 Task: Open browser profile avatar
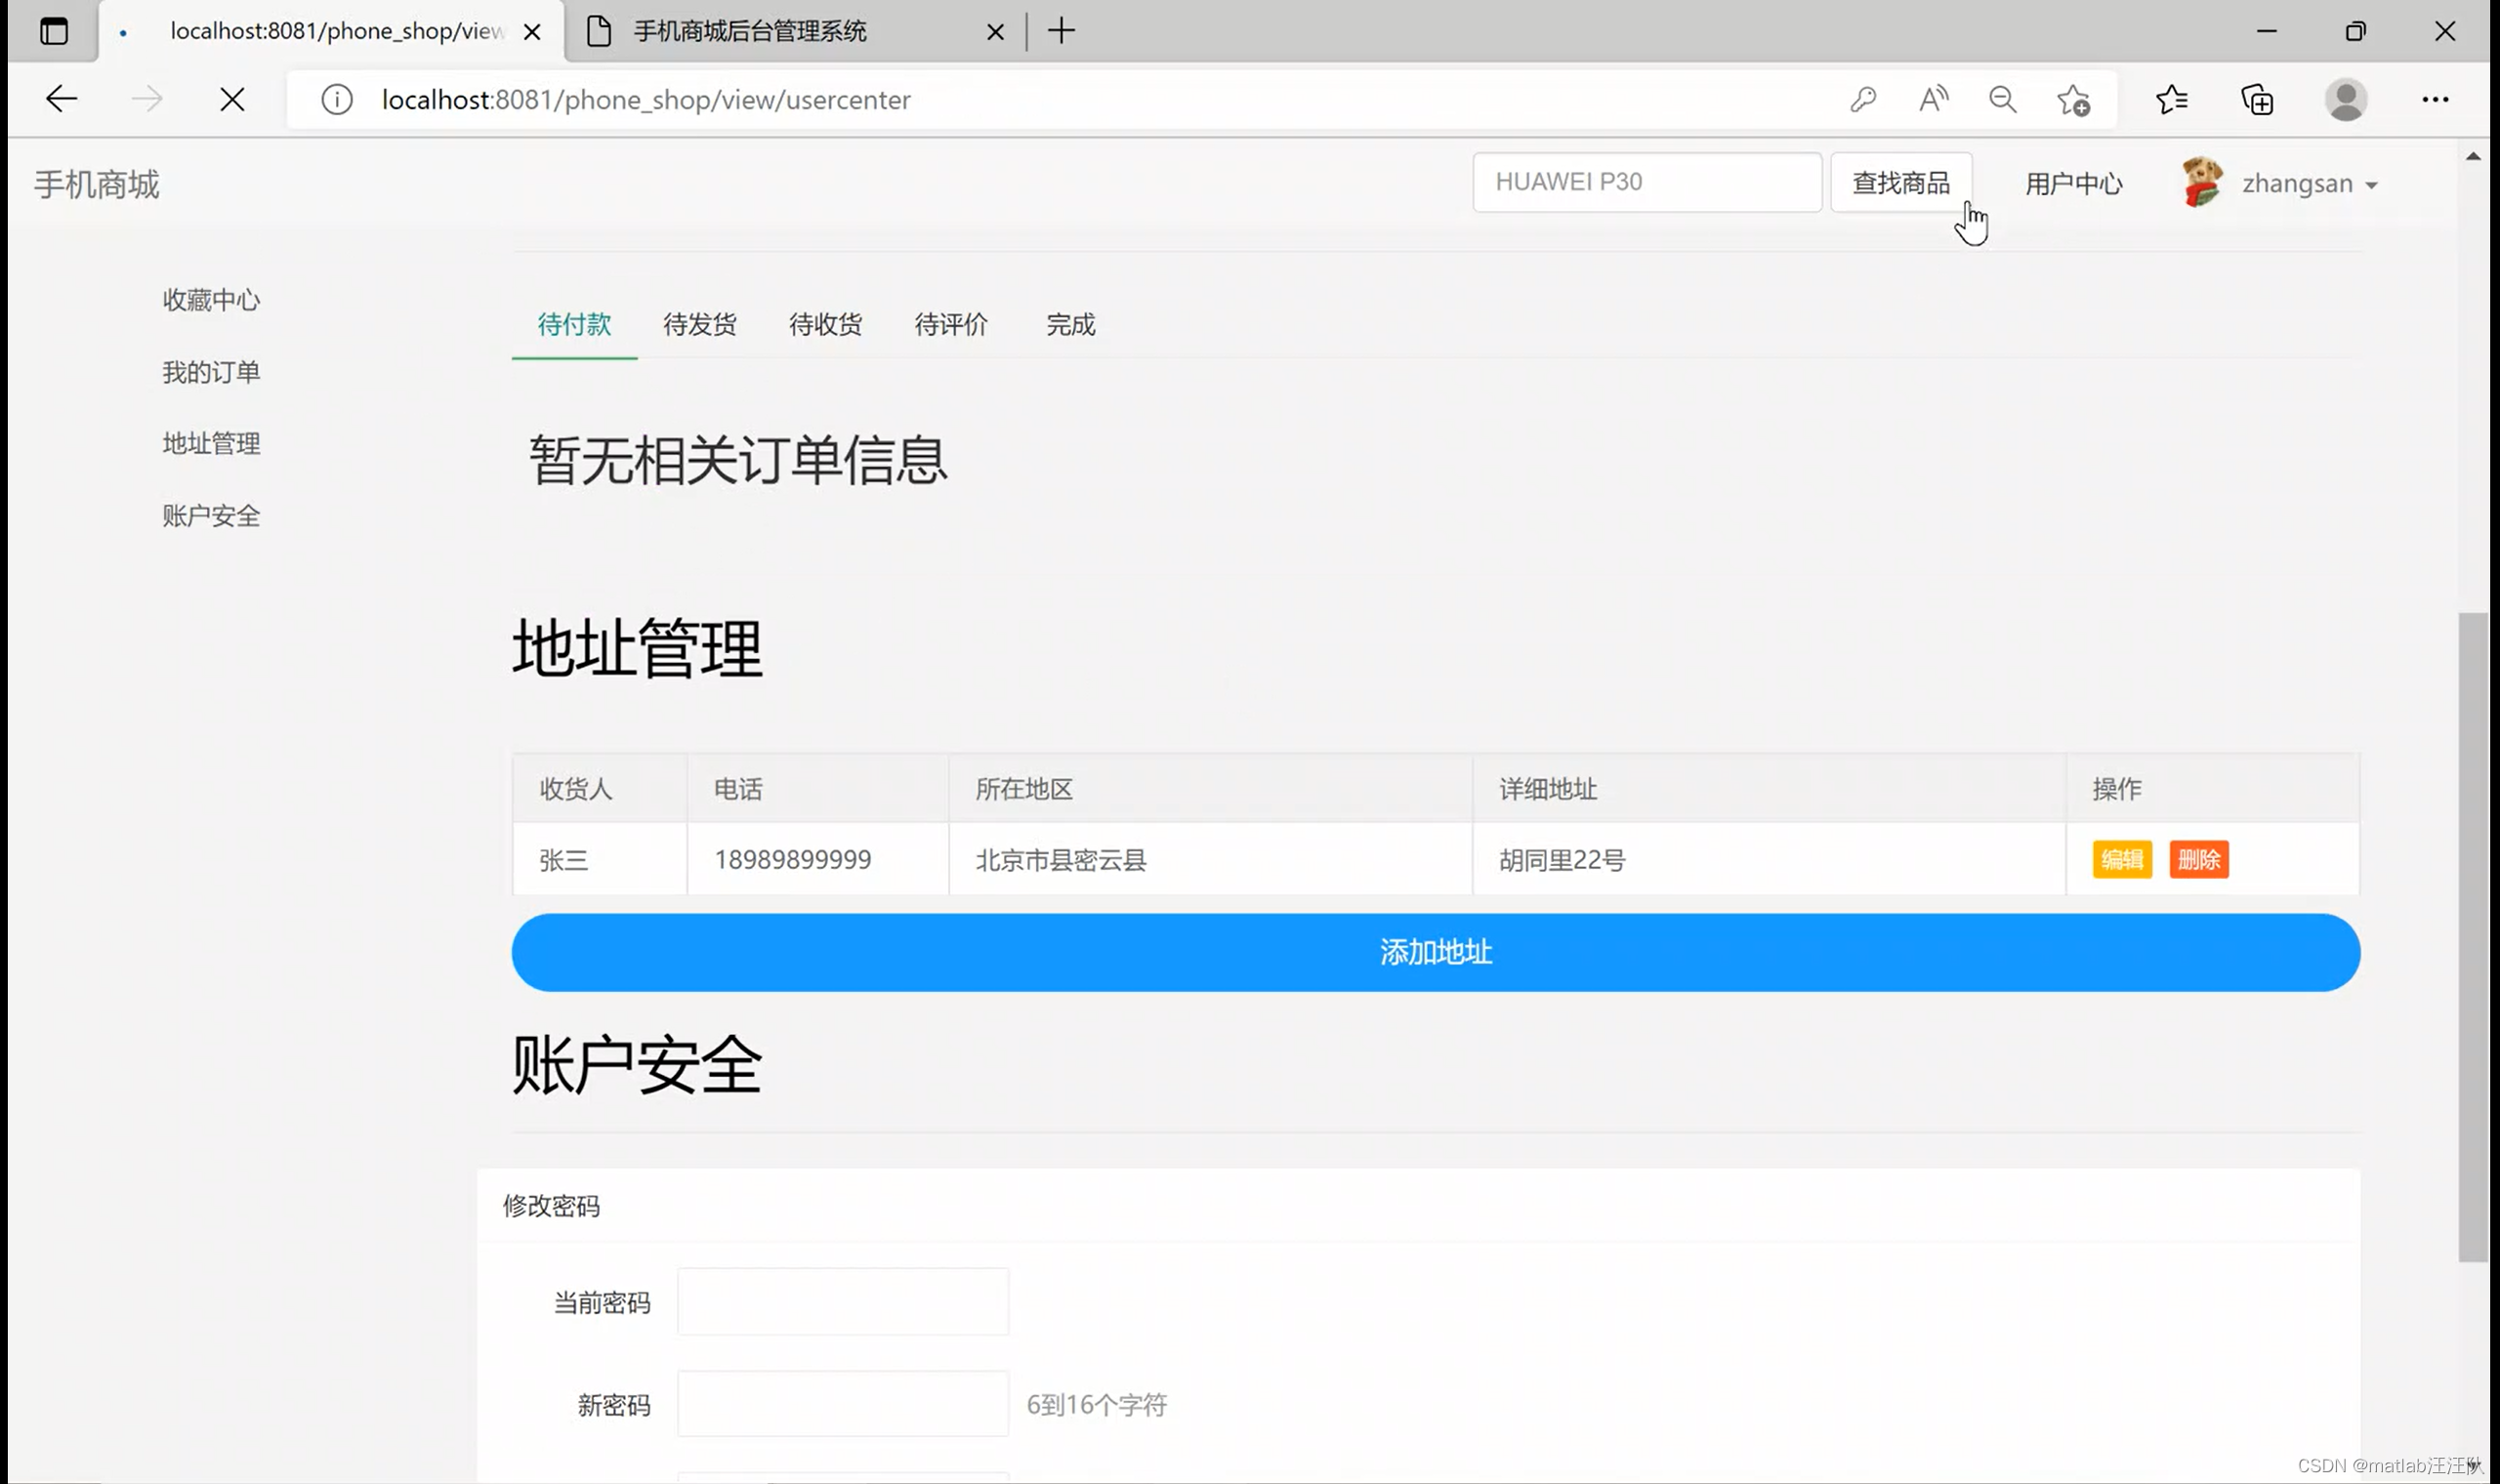(2345, 99)
